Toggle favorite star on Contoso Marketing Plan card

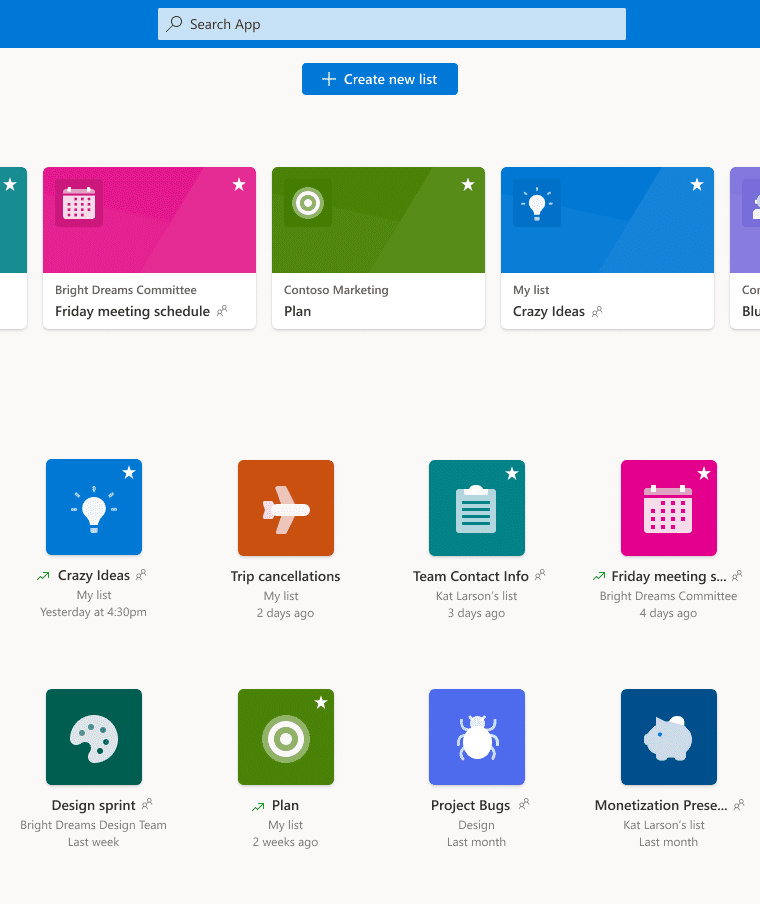coord(468,185)
